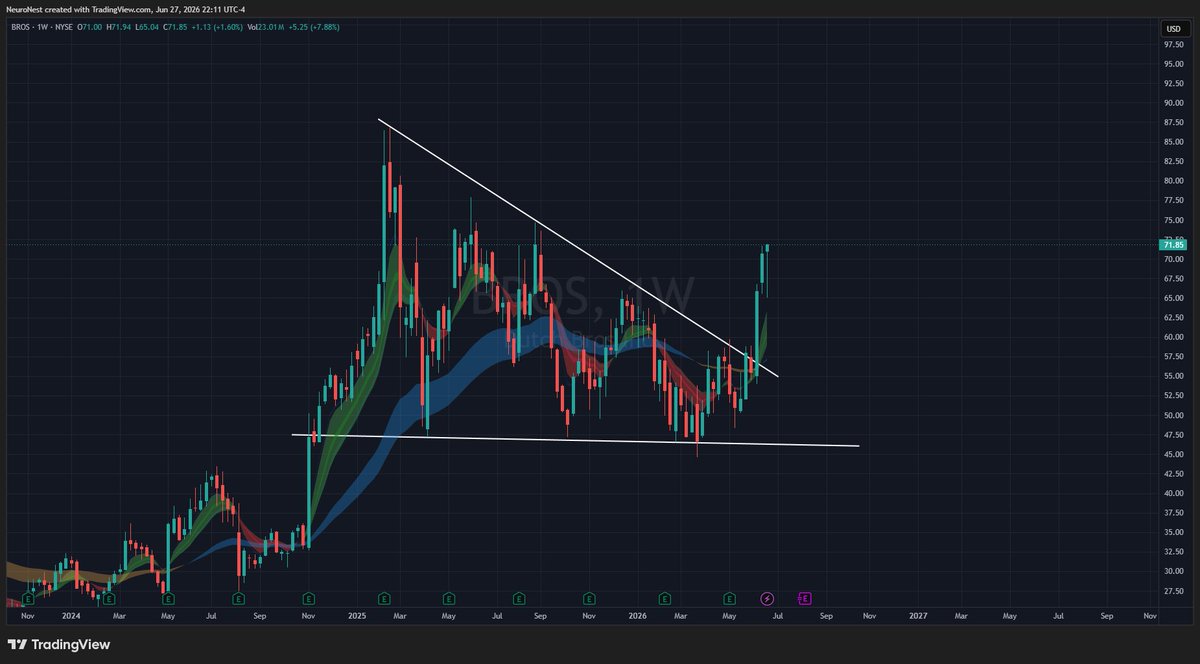Click the BROS · 1W · NYSE symbol legend
This screenshot has height=664, width=1200.
pyautogui.click(x=42, y=27)
